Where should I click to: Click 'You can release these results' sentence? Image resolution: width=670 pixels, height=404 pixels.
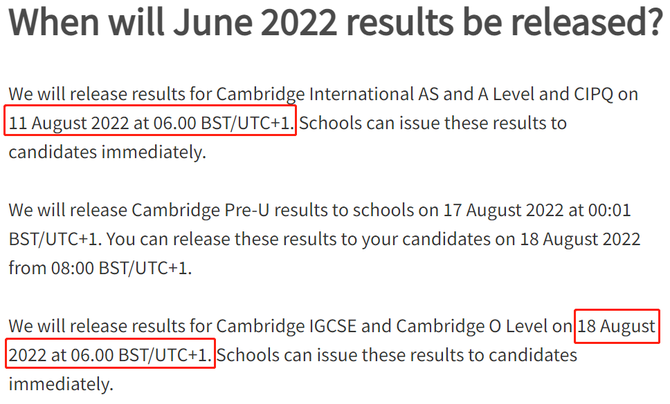221,239
